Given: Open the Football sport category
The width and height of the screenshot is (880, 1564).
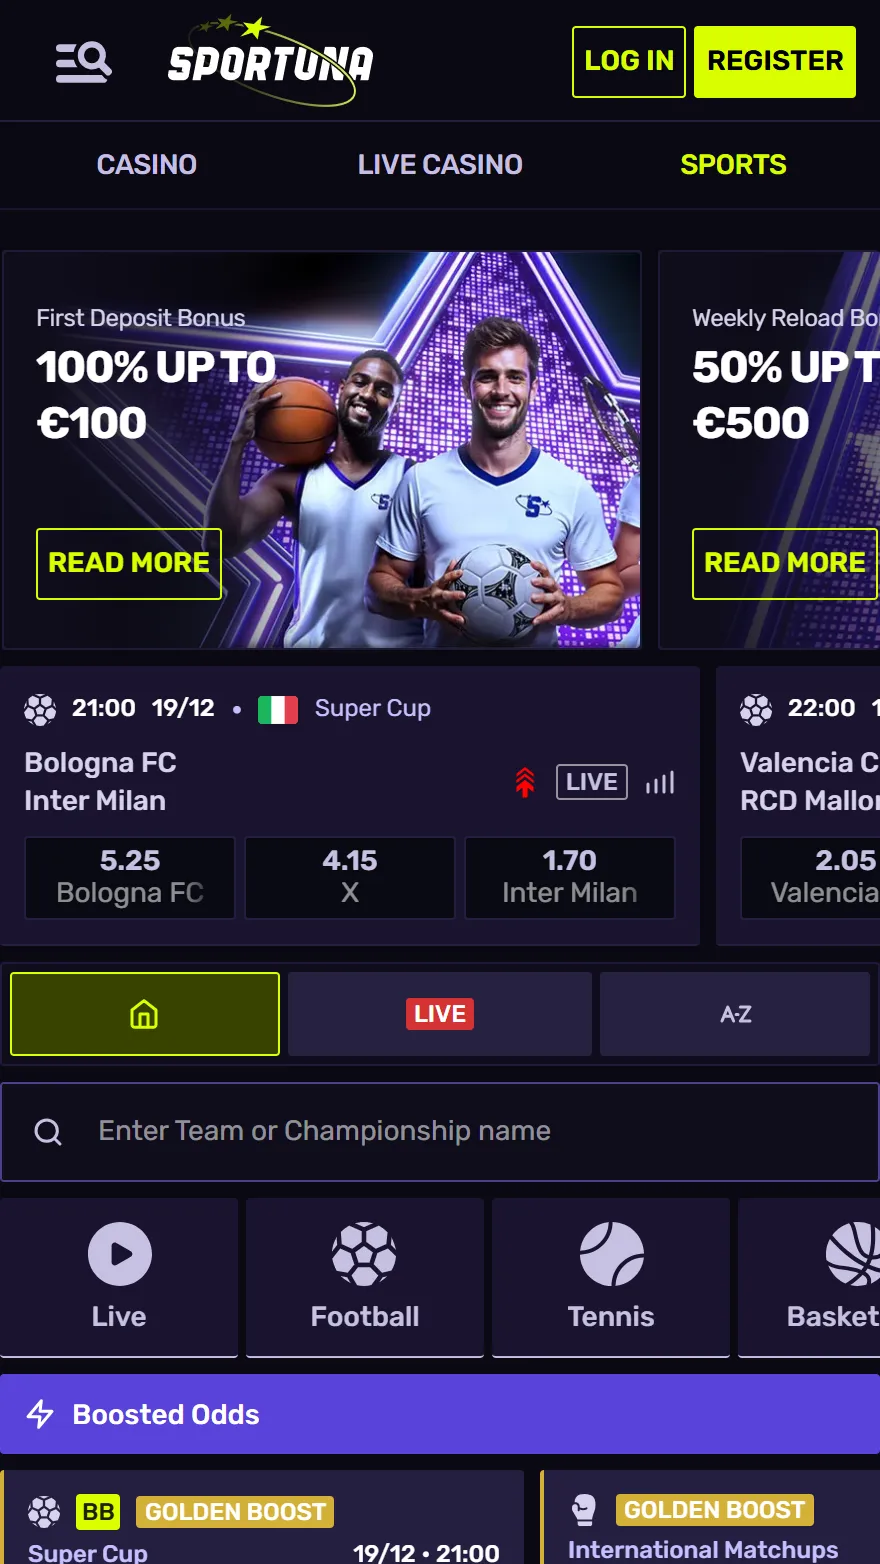Looking at the screenshot, I should (x=365, y=1277).
